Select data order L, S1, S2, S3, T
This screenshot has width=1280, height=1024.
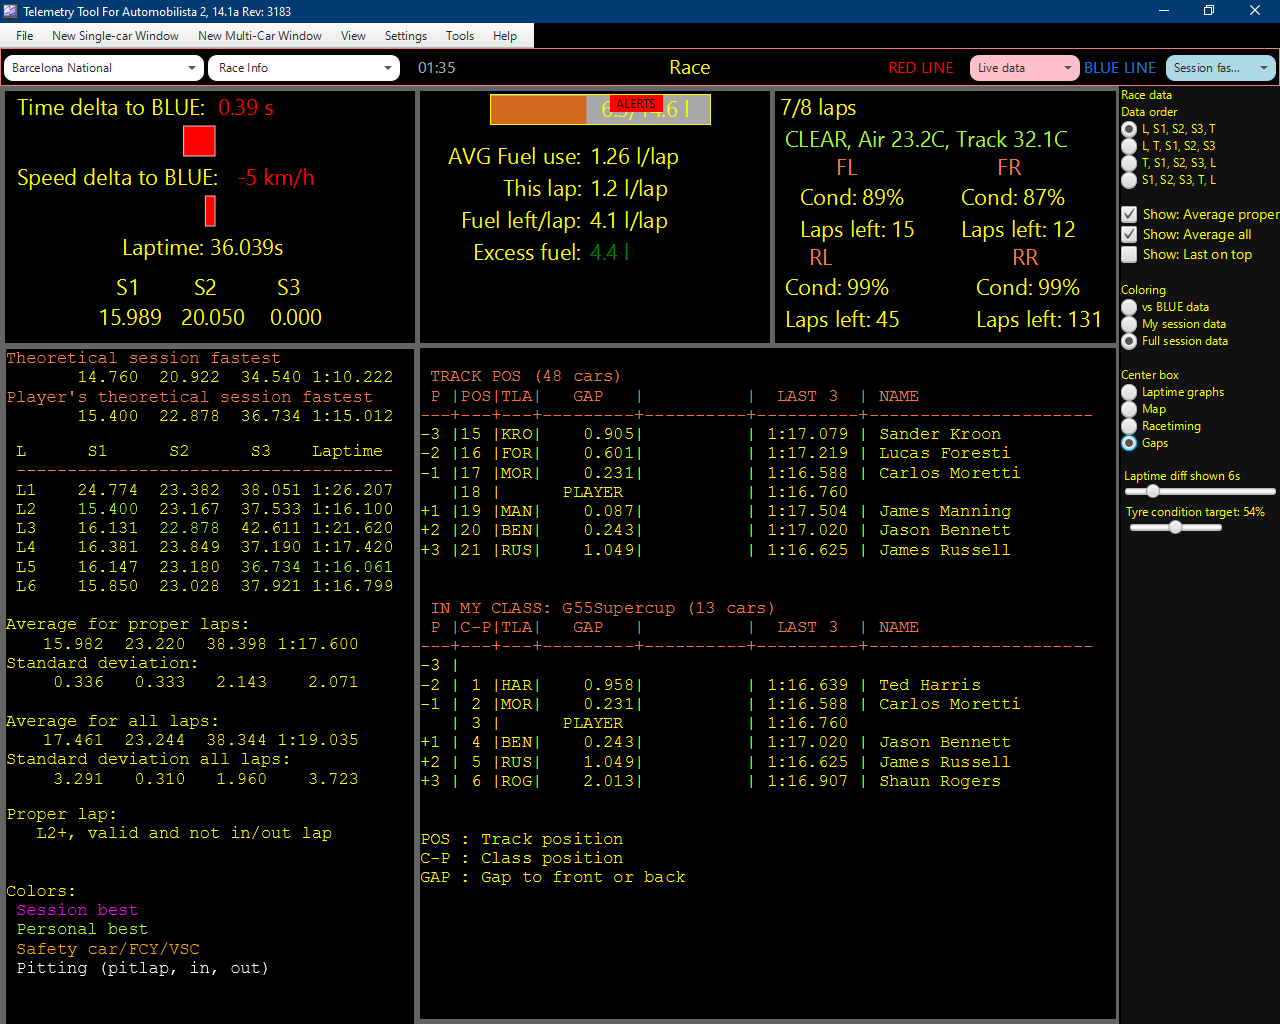click(1129, 129)
